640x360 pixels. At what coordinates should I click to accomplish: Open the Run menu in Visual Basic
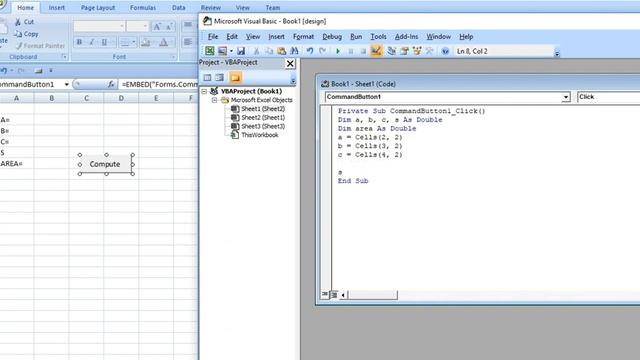[x=356, y=37]
